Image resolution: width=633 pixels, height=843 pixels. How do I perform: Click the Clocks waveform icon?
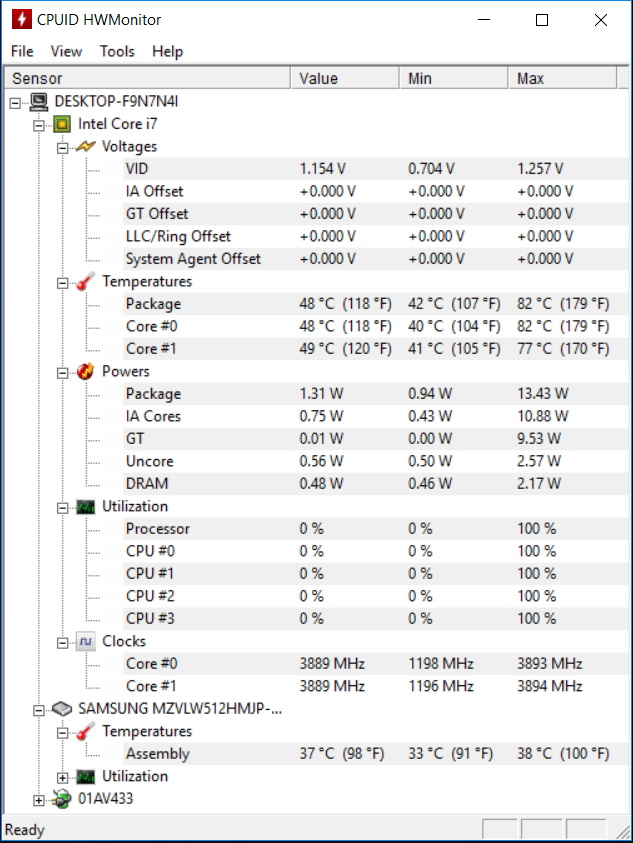point(86,641)
